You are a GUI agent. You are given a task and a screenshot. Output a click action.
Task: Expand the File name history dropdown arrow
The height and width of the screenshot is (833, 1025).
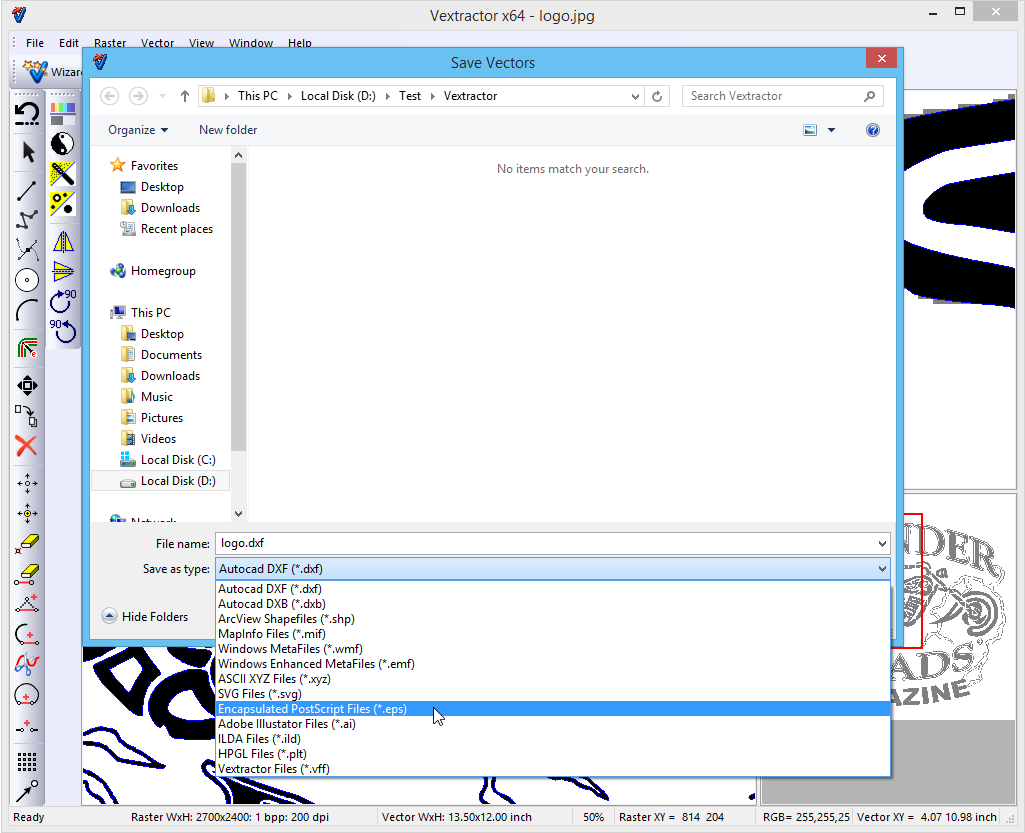coord(881,544)
